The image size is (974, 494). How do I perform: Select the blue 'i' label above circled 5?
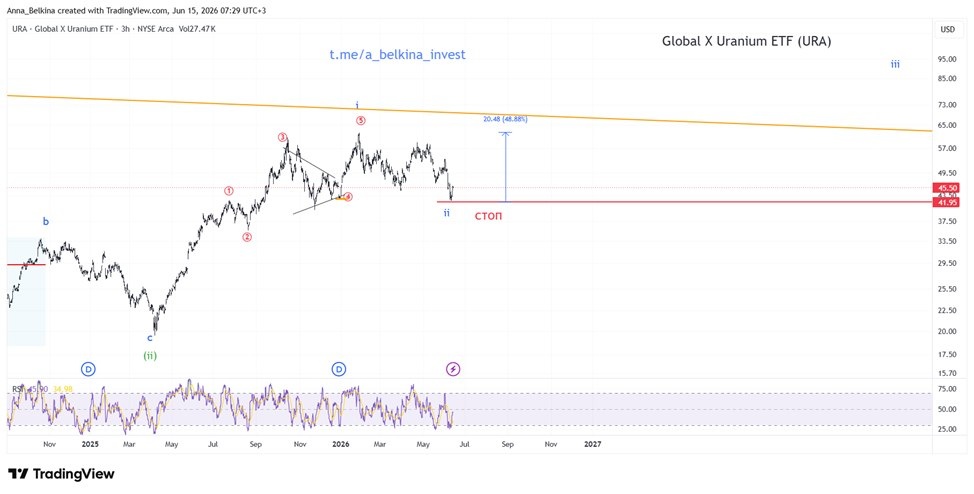357,104
